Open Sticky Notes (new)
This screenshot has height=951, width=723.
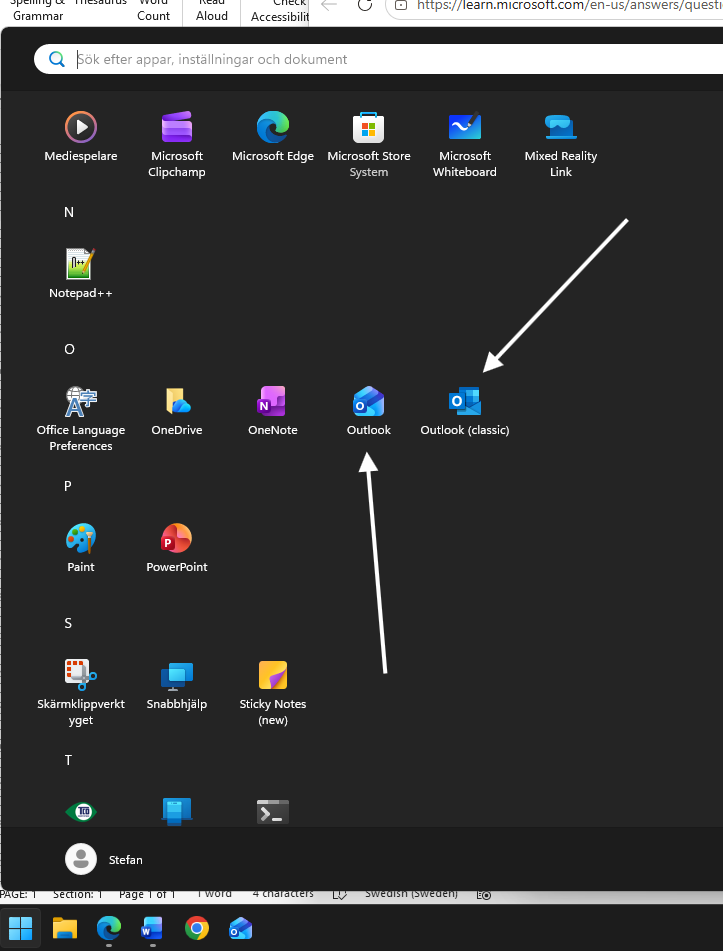[x=273, y=693]
